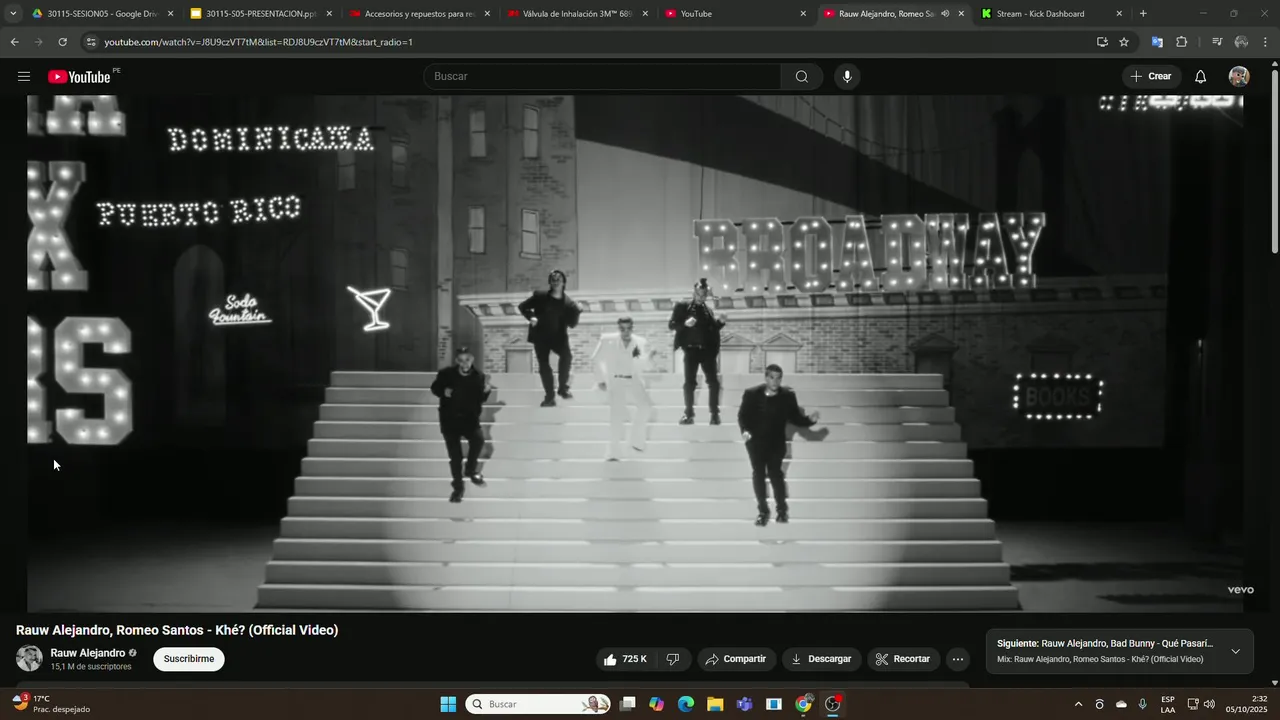The width and height of the screenshot is (1280, 720).
Task: Open Task View on taskbar
Action: pyautogui.click(x=628, y=704)
